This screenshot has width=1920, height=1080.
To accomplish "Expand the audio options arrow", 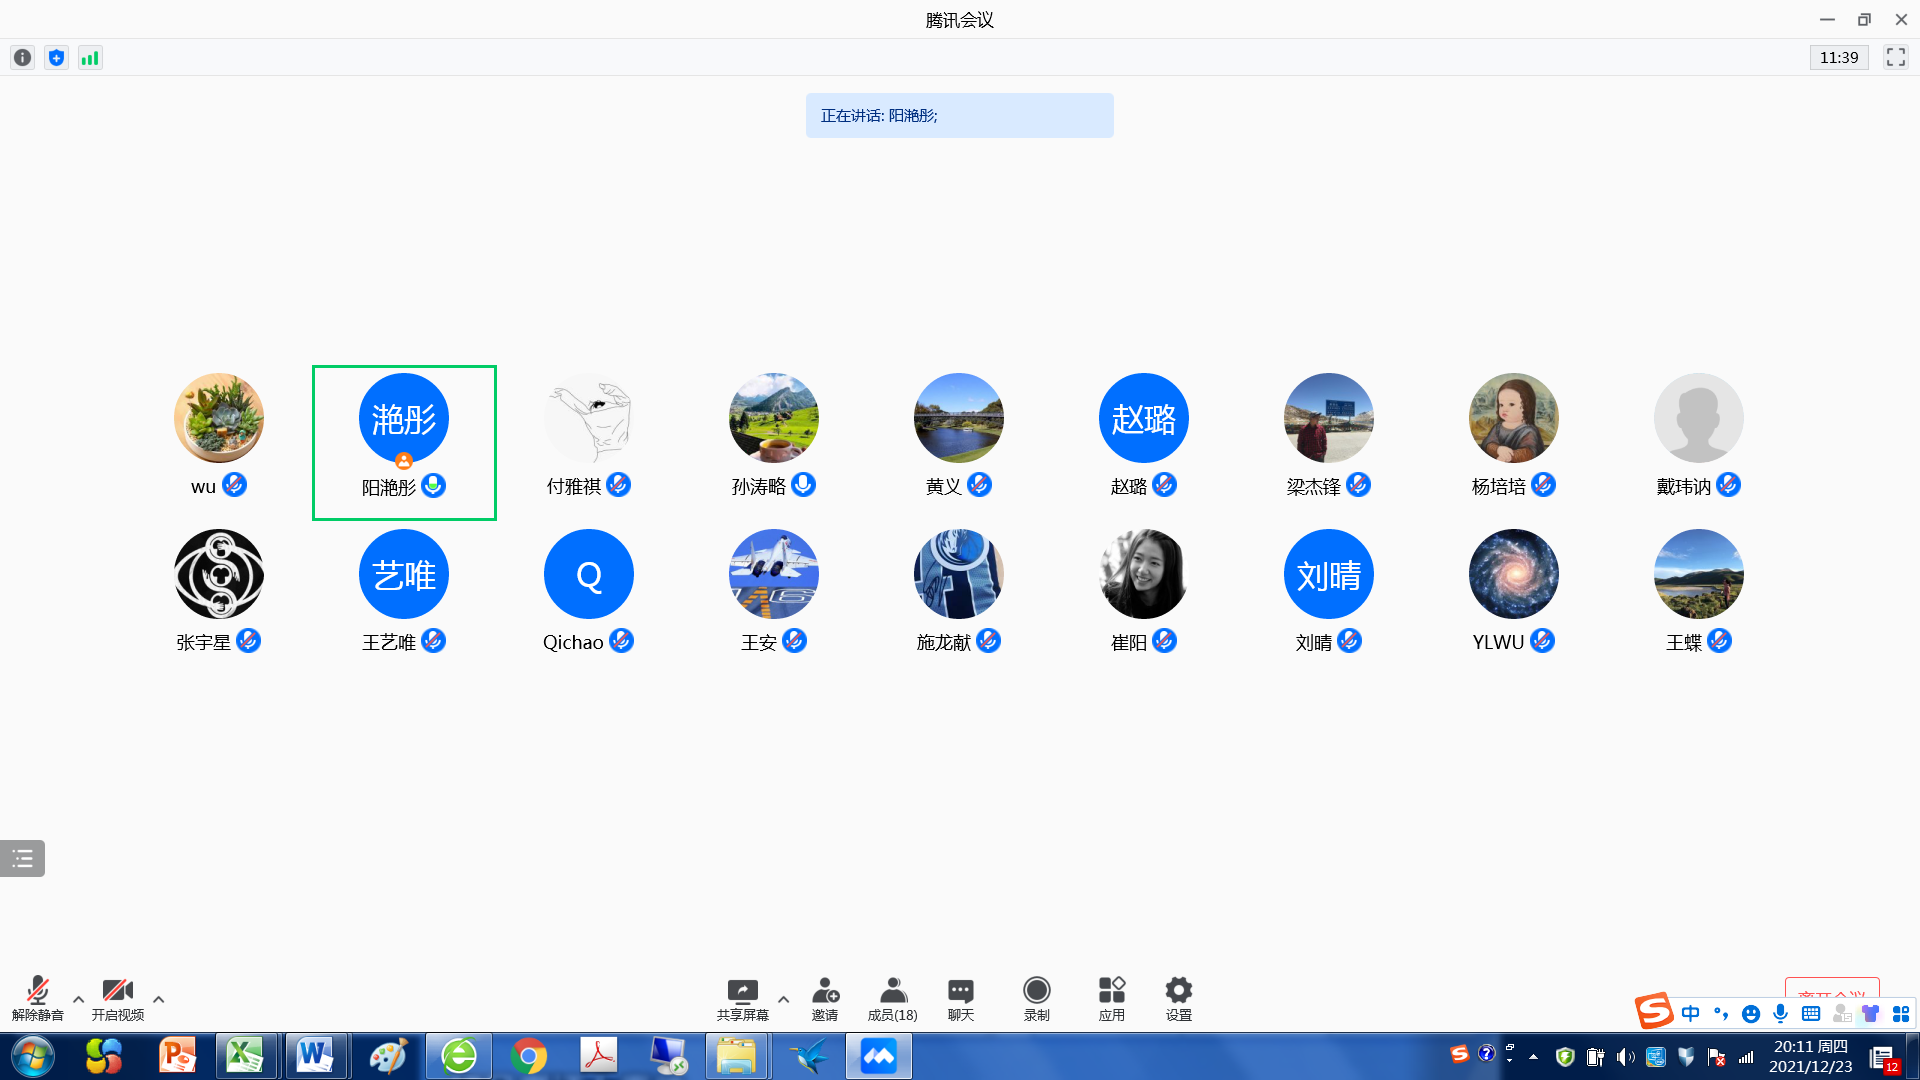I will pos(78,999).
